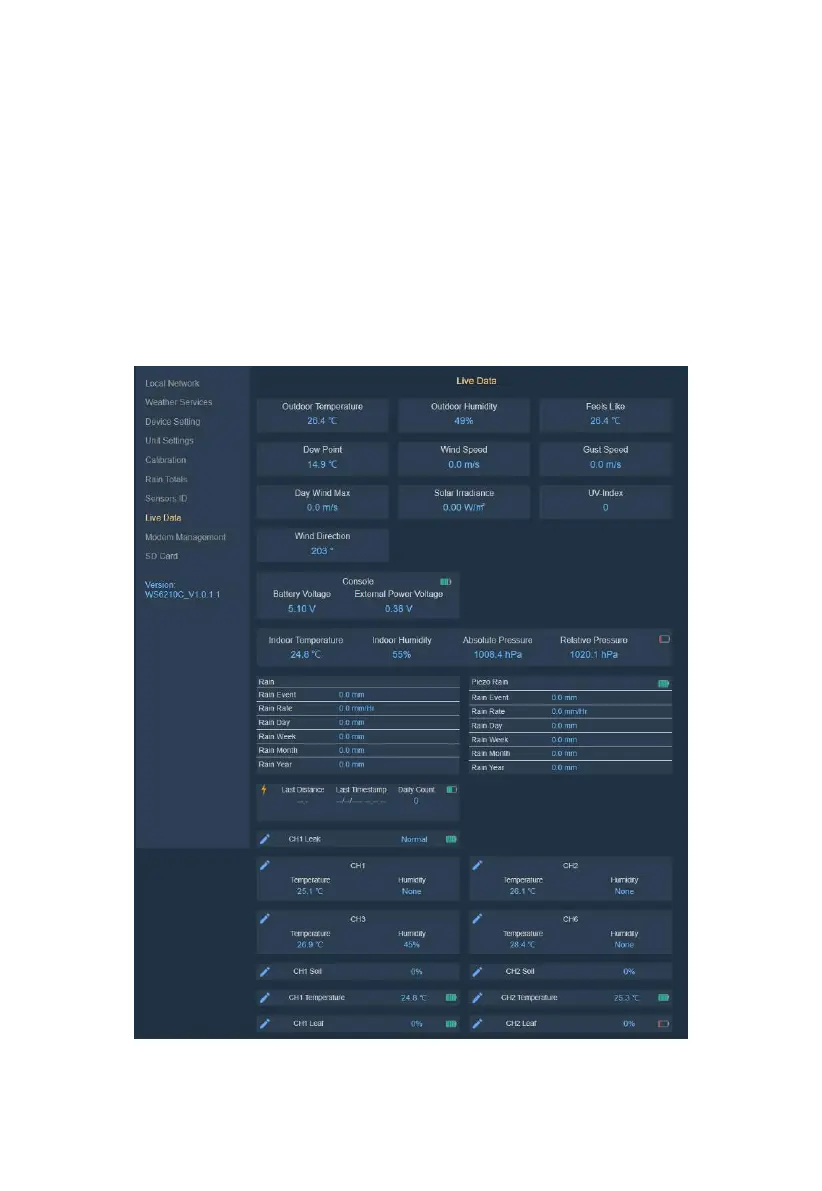Click the pencil edit icon for CH1 Leak
The height and width of the screenshot is (1191, 822).
click(264, 839)
